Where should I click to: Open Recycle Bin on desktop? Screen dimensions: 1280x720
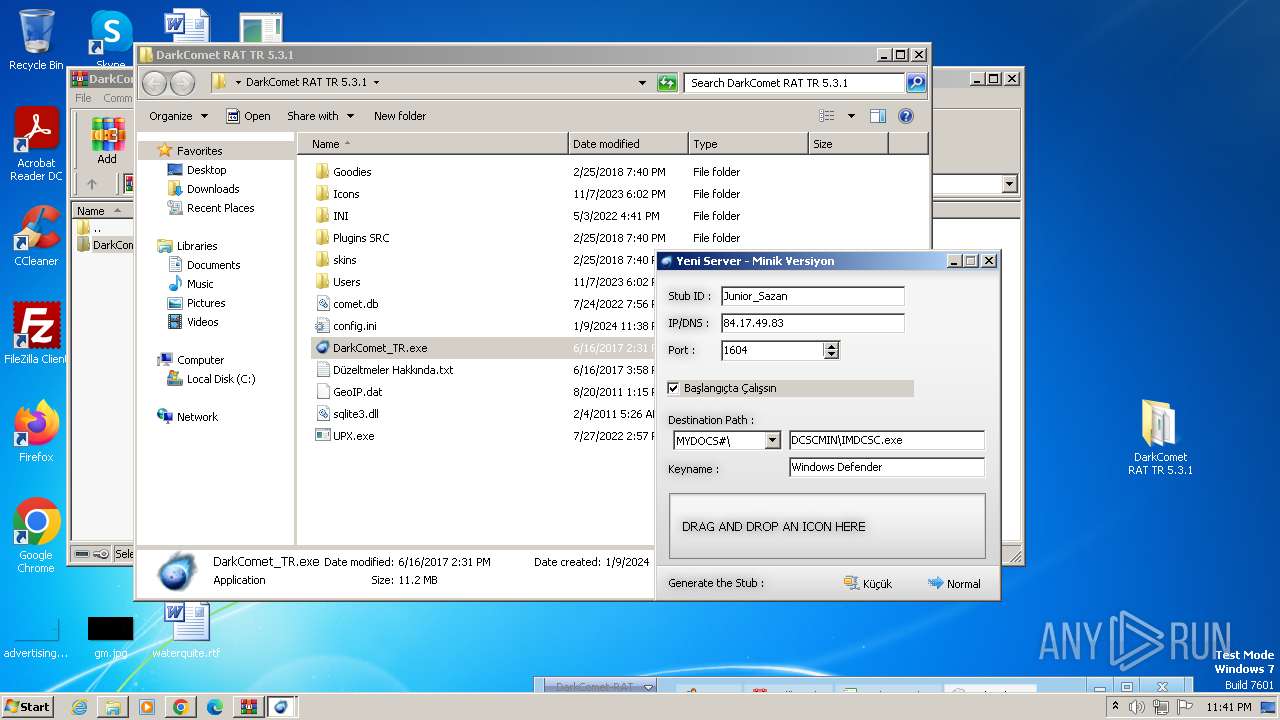[36, 40]
